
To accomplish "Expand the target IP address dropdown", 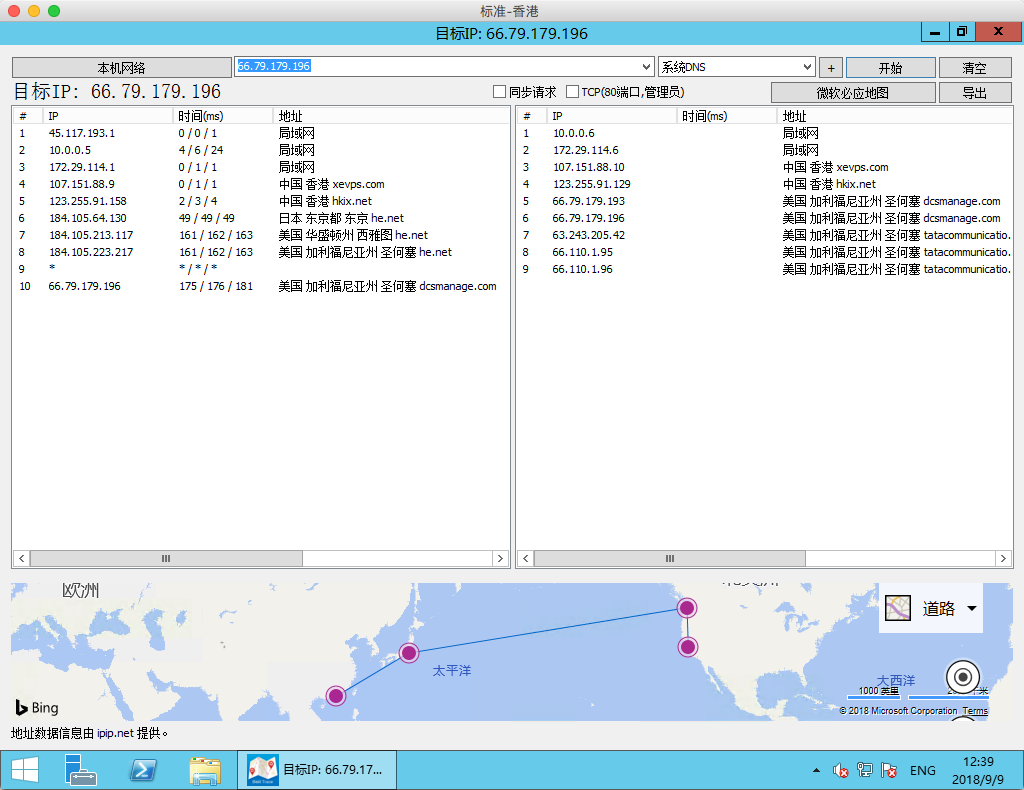I will click(x=646, y=67).
